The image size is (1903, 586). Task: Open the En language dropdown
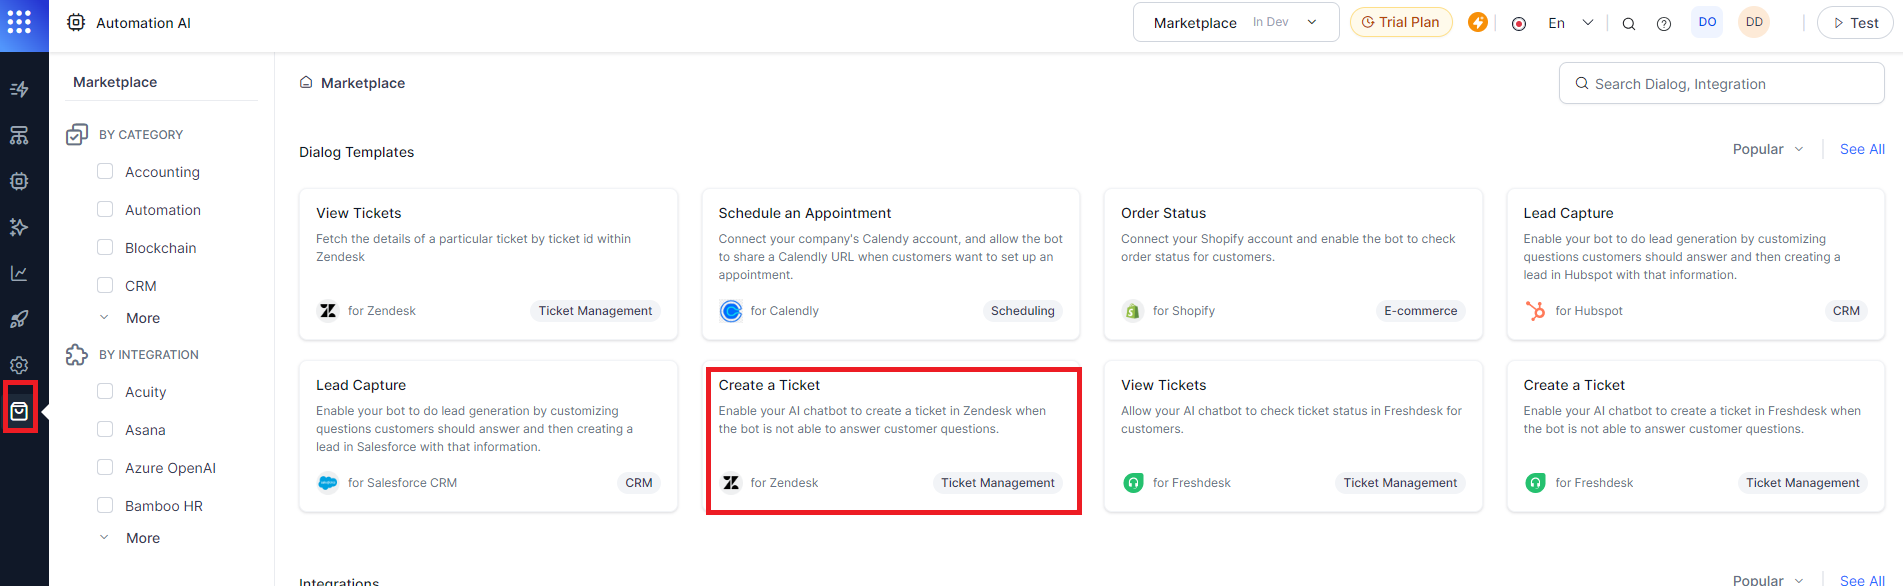coord(1570,23)
